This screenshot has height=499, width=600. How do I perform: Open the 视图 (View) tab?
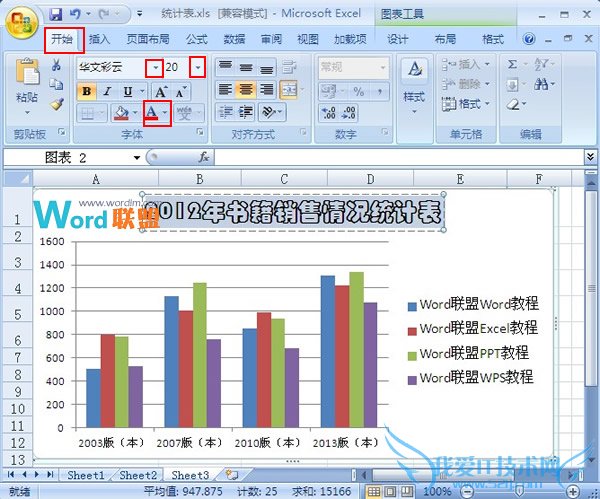click(308, 39)
